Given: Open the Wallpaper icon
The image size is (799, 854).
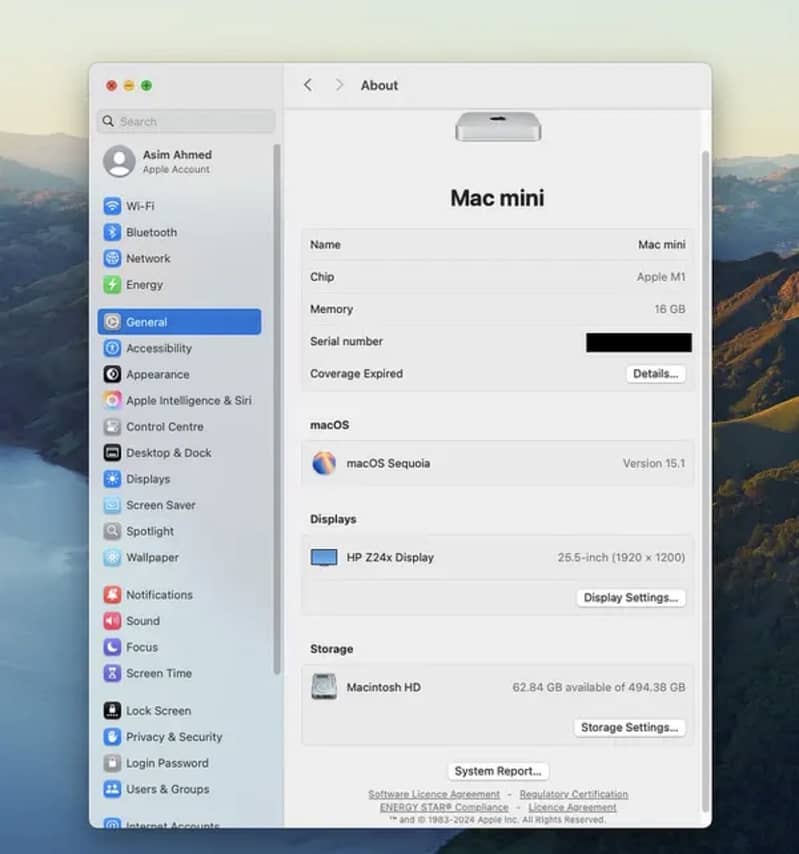Looking at the screenshot, I should coord(112,557).
